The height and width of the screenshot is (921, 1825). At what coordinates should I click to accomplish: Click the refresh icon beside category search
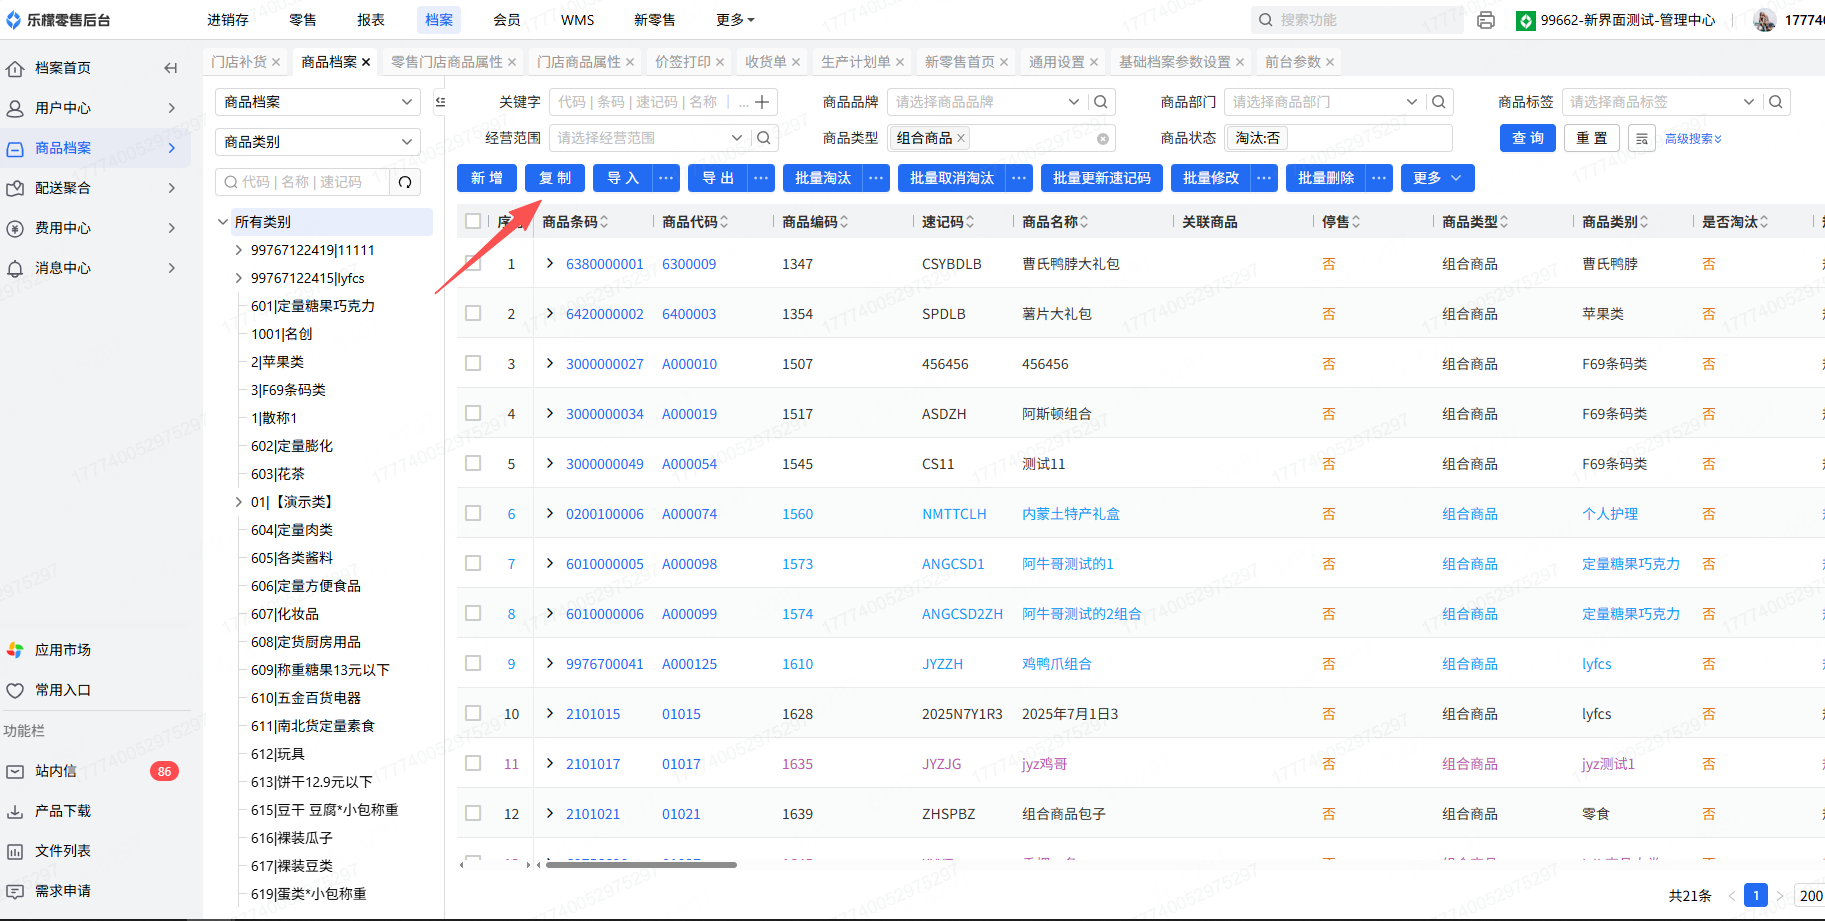coord(405,182)
